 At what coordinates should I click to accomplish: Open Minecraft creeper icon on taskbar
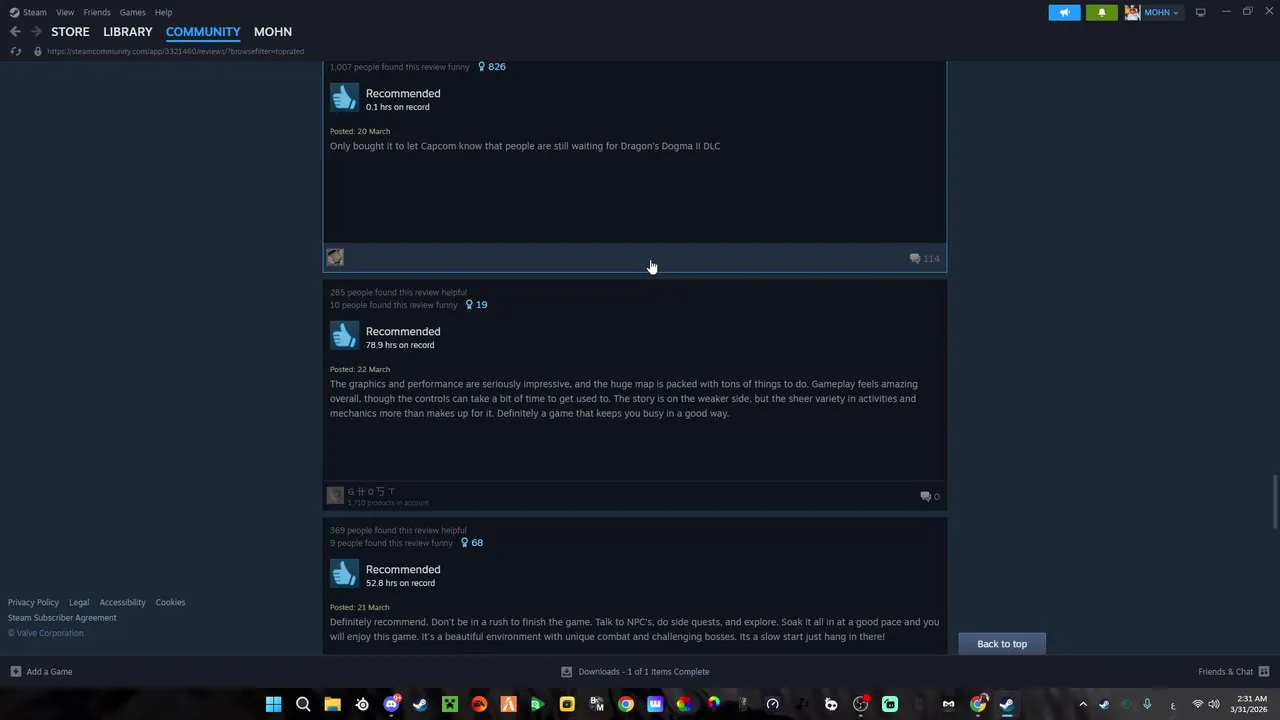pos(450,704)
